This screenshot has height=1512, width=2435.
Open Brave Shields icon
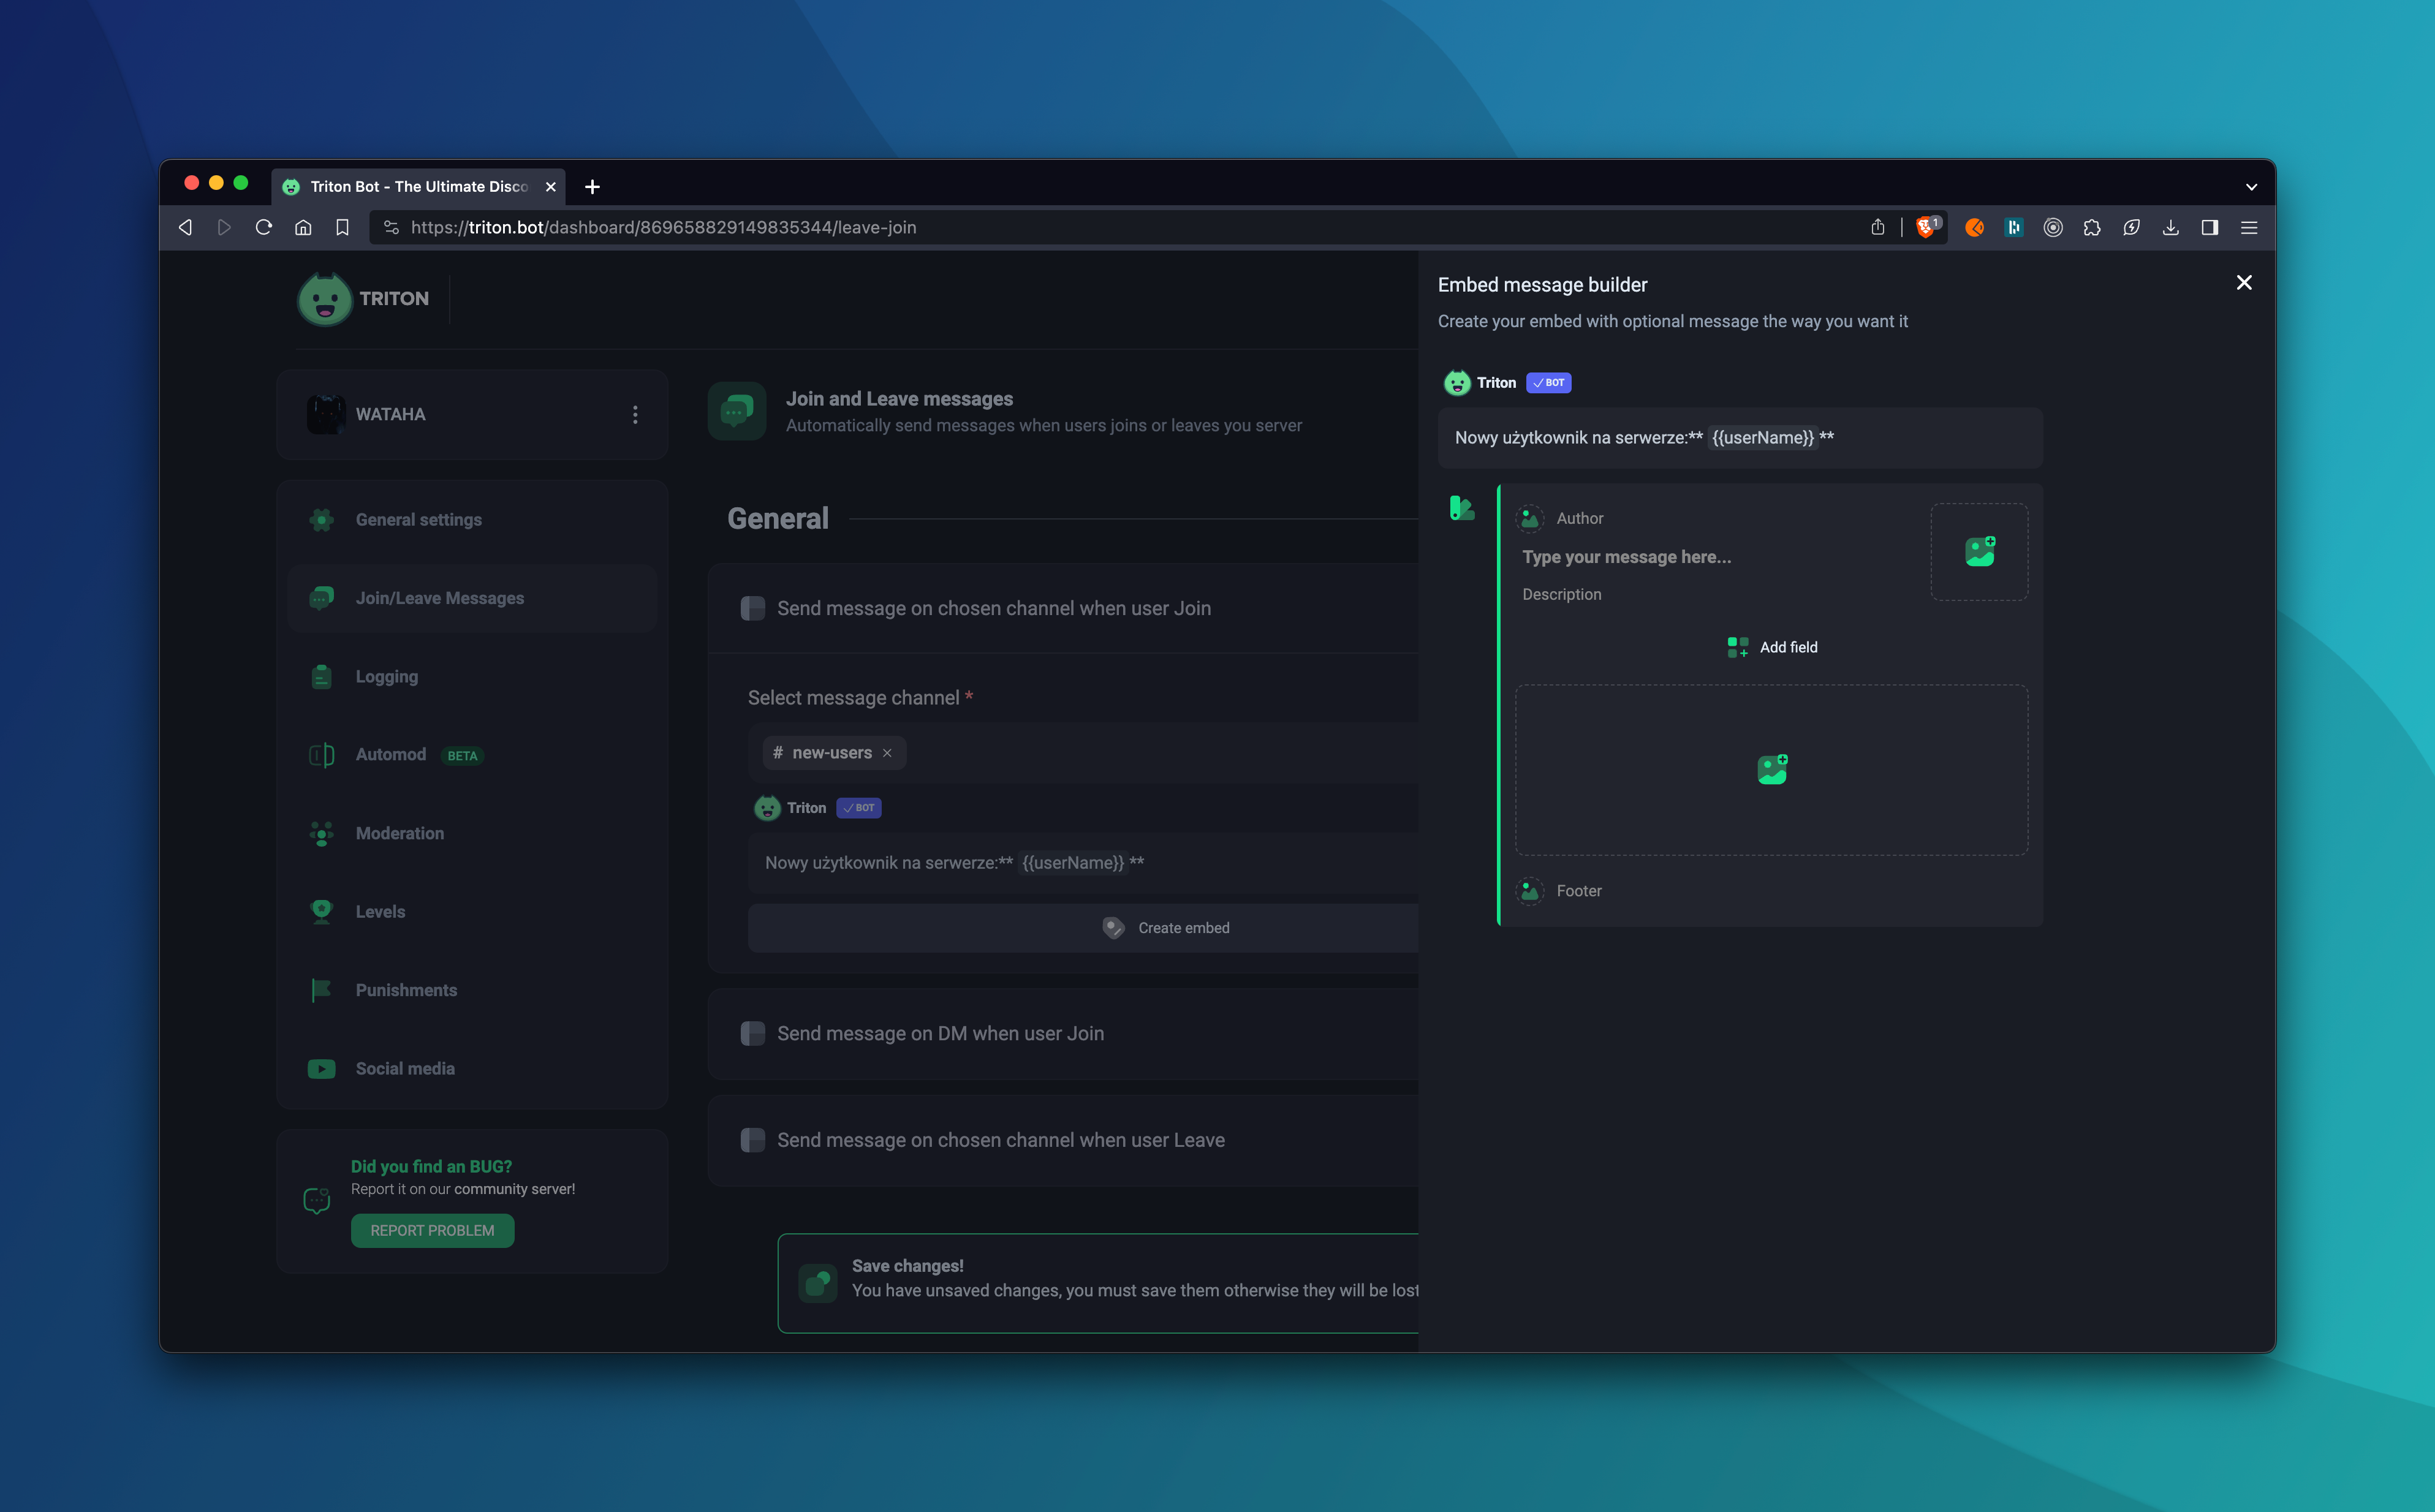(1925, 228)
